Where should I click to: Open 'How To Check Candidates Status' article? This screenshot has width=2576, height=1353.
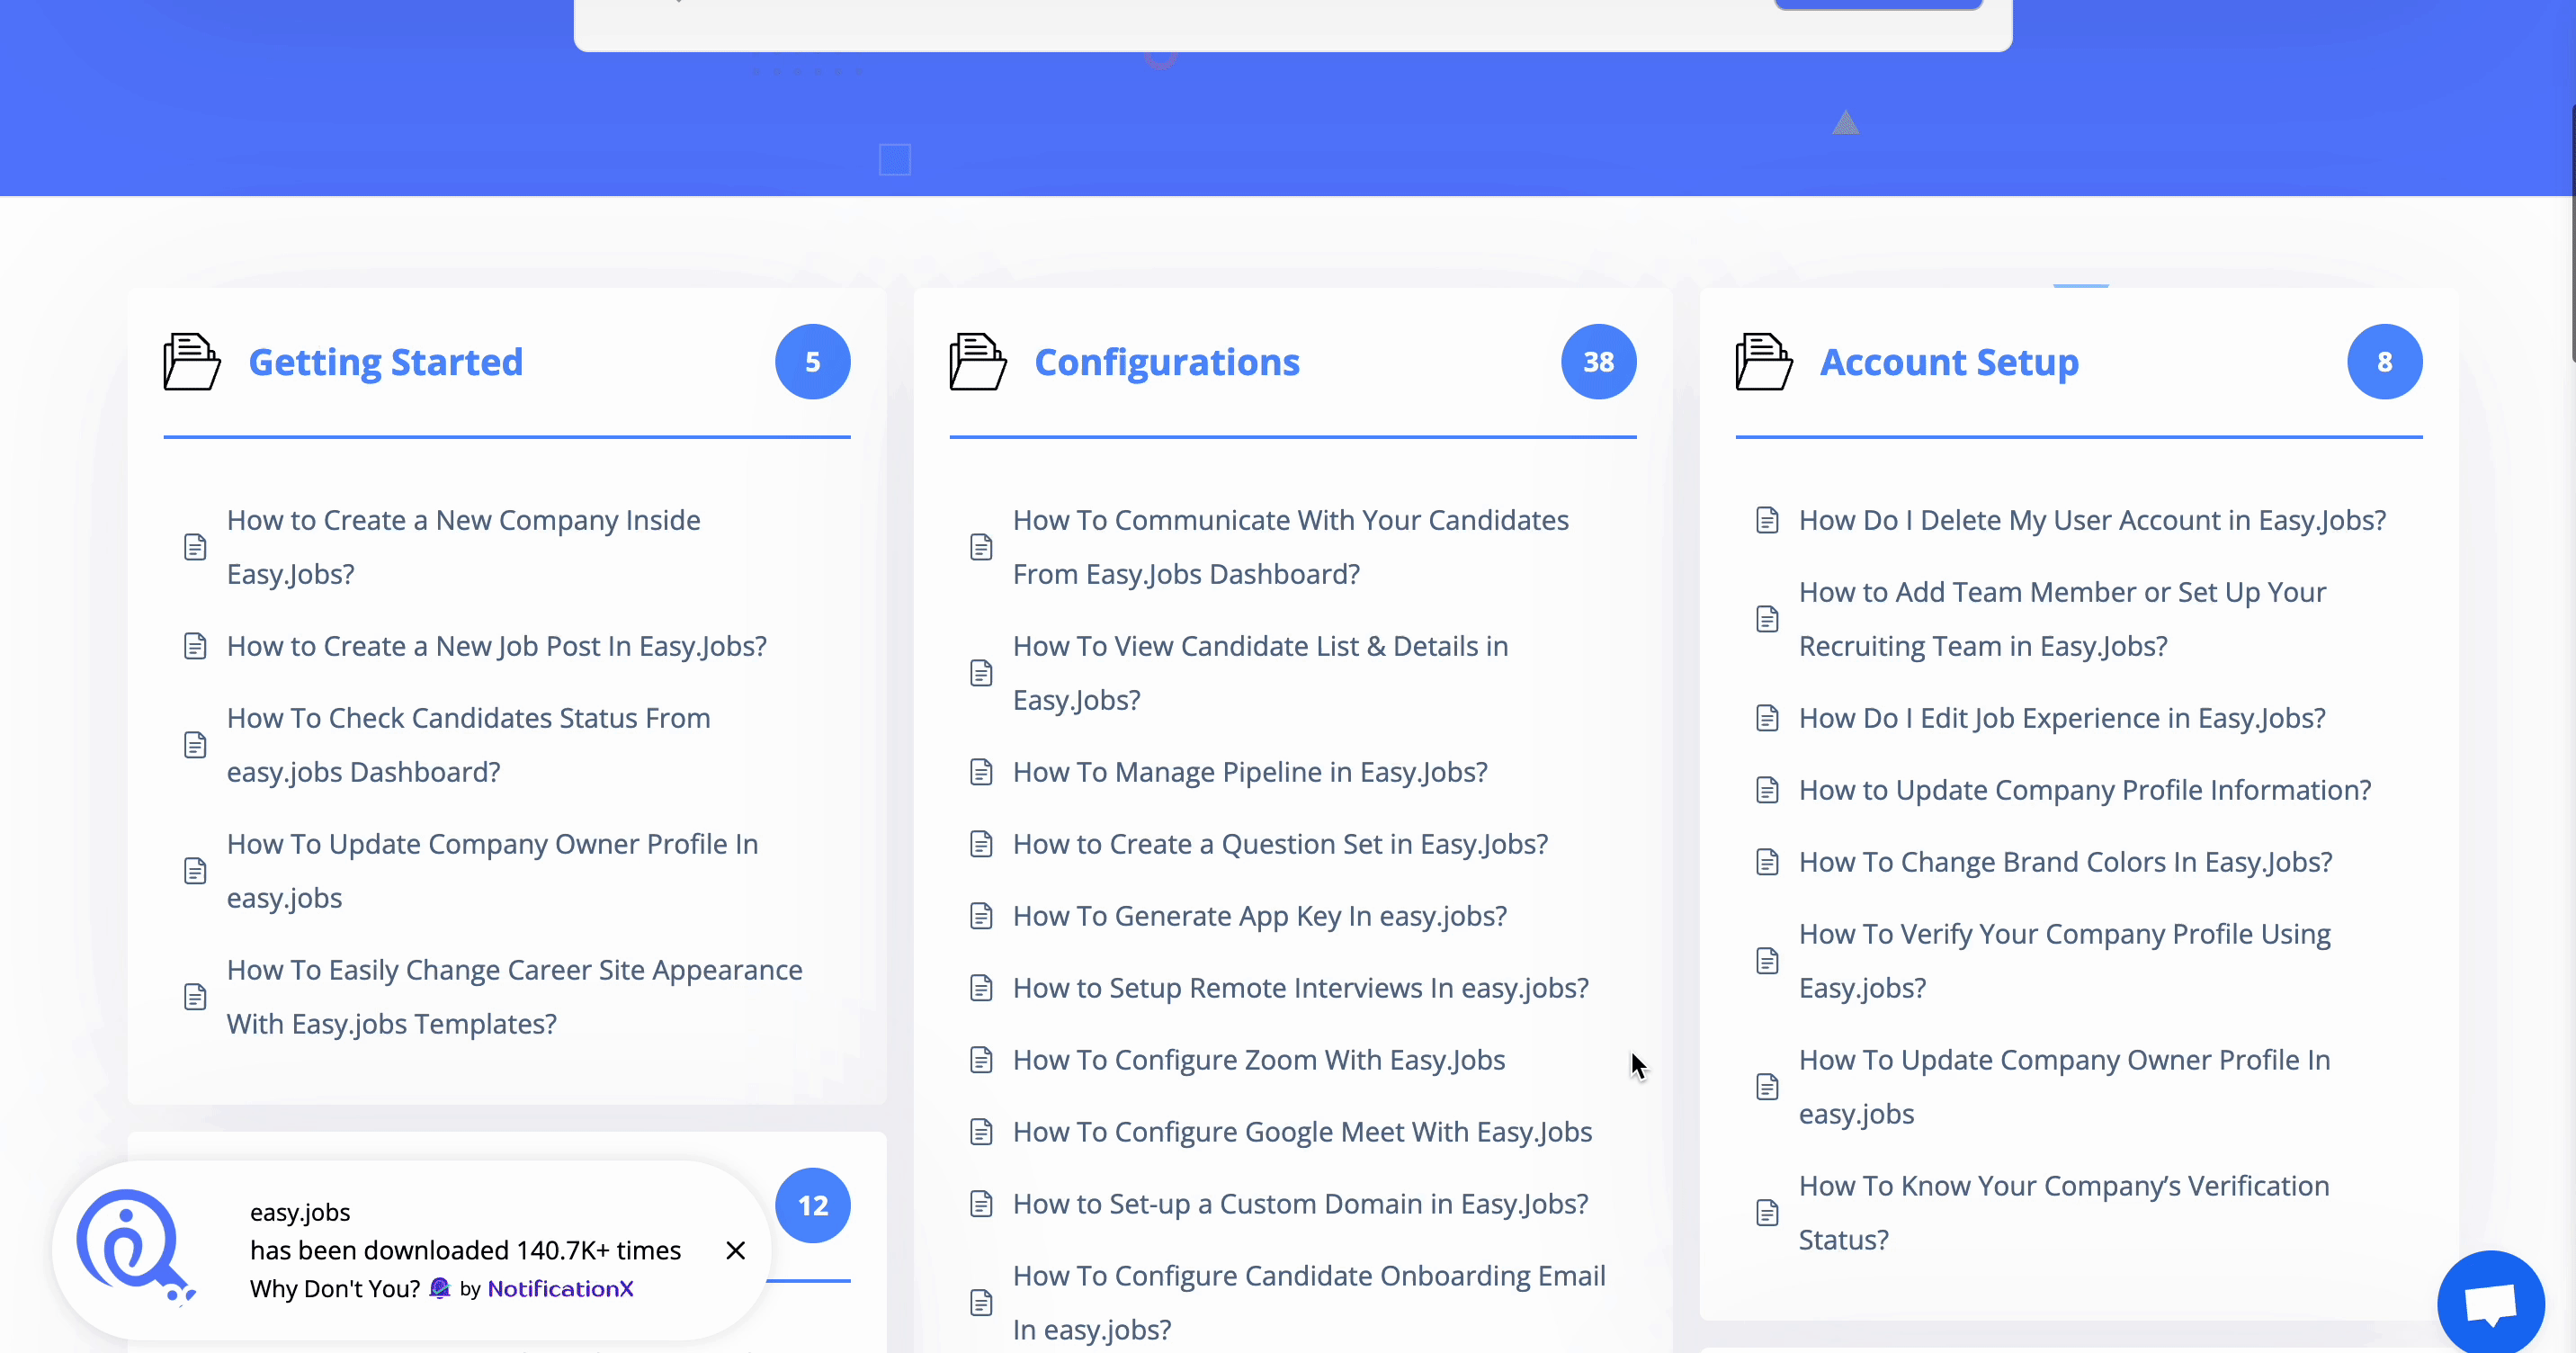[x=469, y=745]
